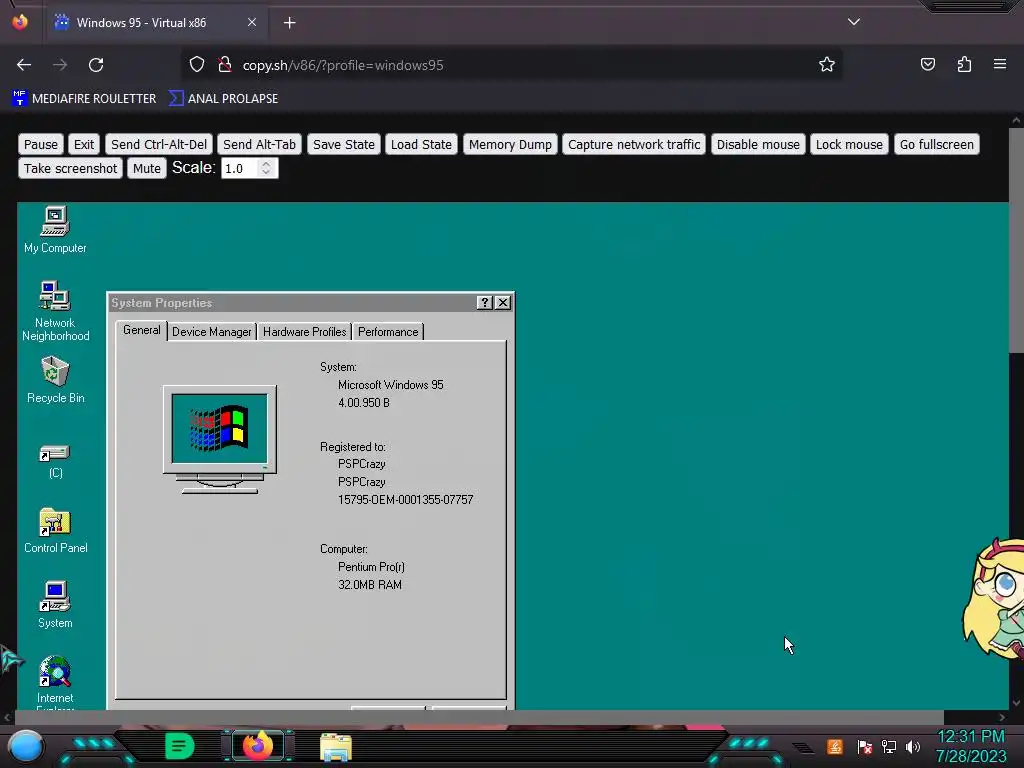This screenshot has width=1024, height=768.
Task: Click Firefox icon in taskbar
Action: pos(258,746)
